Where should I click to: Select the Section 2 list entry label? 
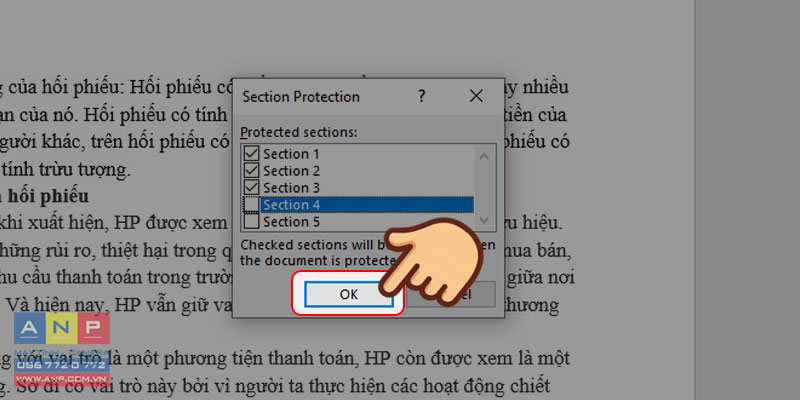tap(291, 171)
